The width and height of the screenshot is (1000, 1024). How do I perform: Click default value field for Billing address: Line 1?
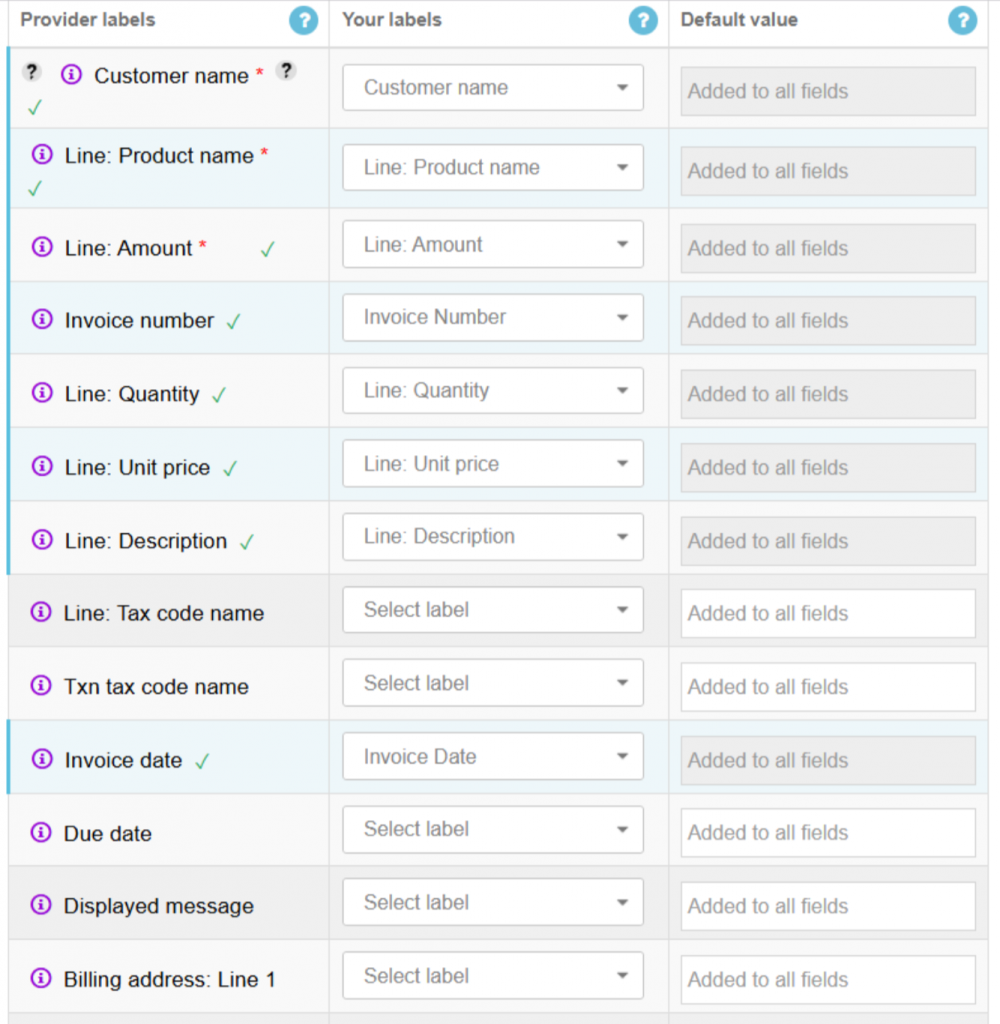point(827,980)
